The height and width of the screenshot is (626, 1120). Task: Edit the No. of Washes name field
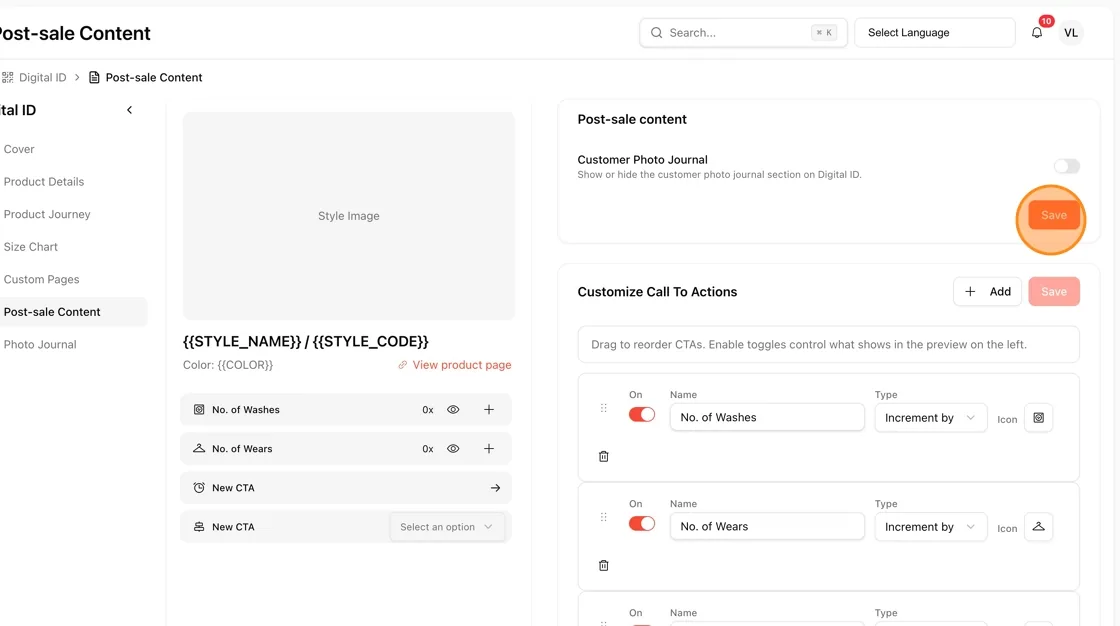[767, 417]
